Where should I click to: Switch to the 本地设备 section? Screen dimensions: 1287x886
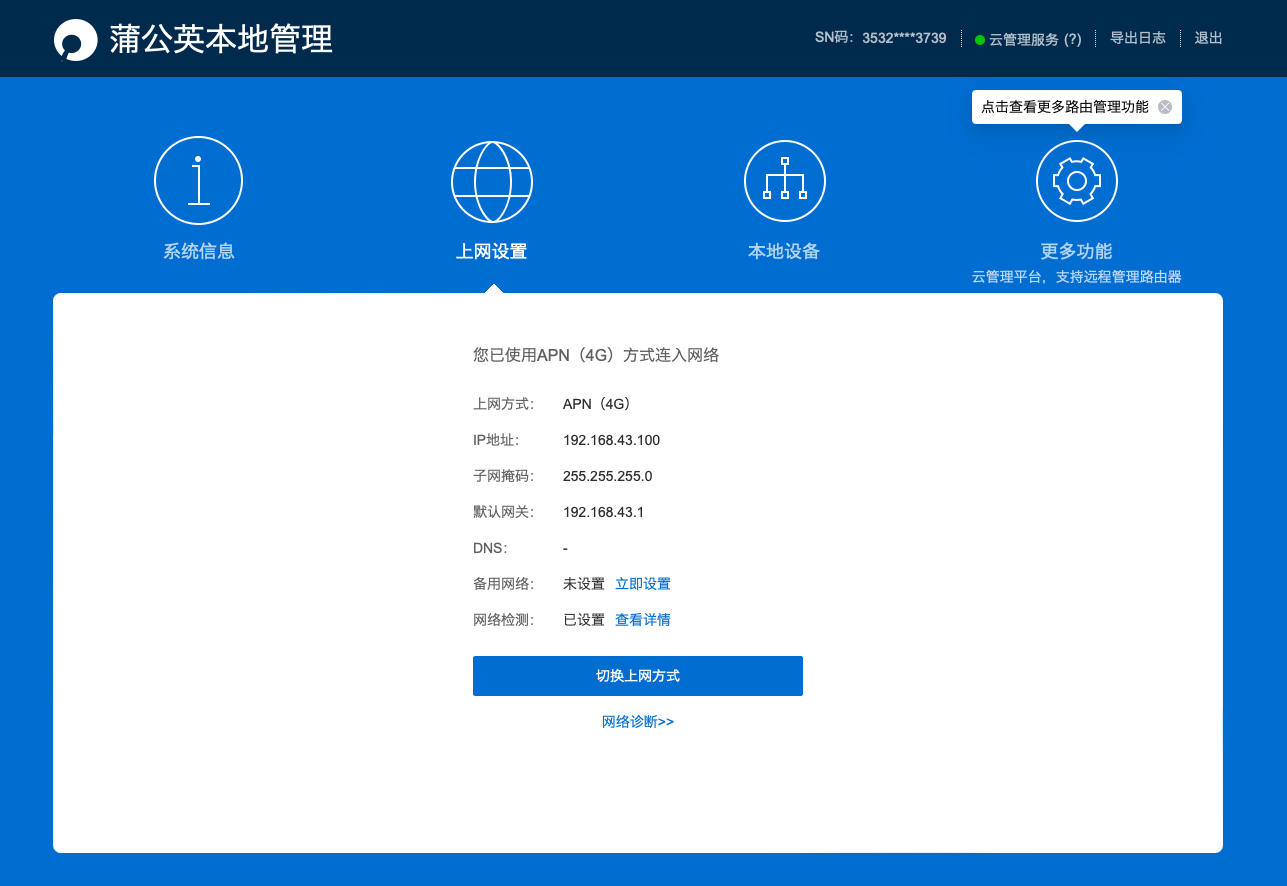[x=784, y=251]
